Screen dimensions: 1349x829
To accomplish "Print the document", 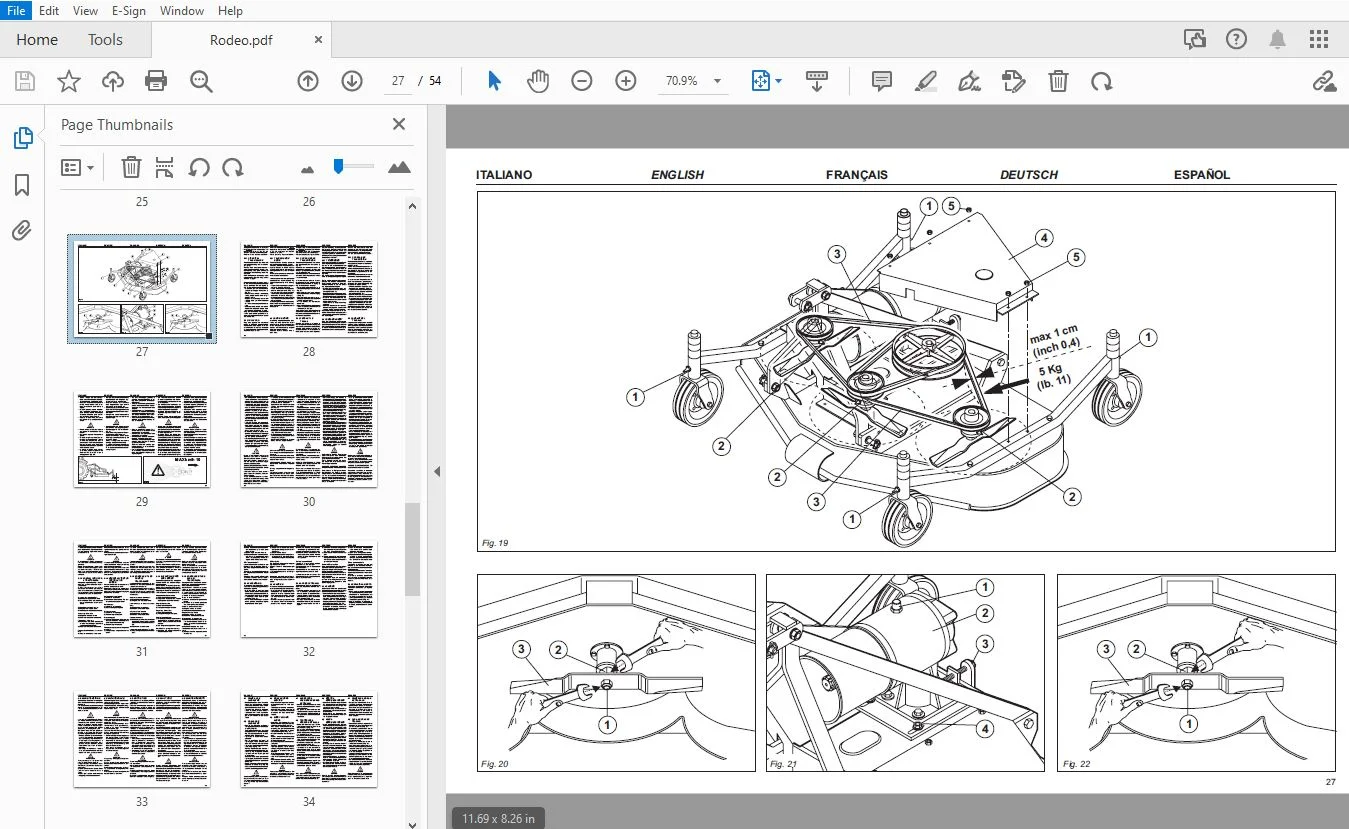I will 156,81.
